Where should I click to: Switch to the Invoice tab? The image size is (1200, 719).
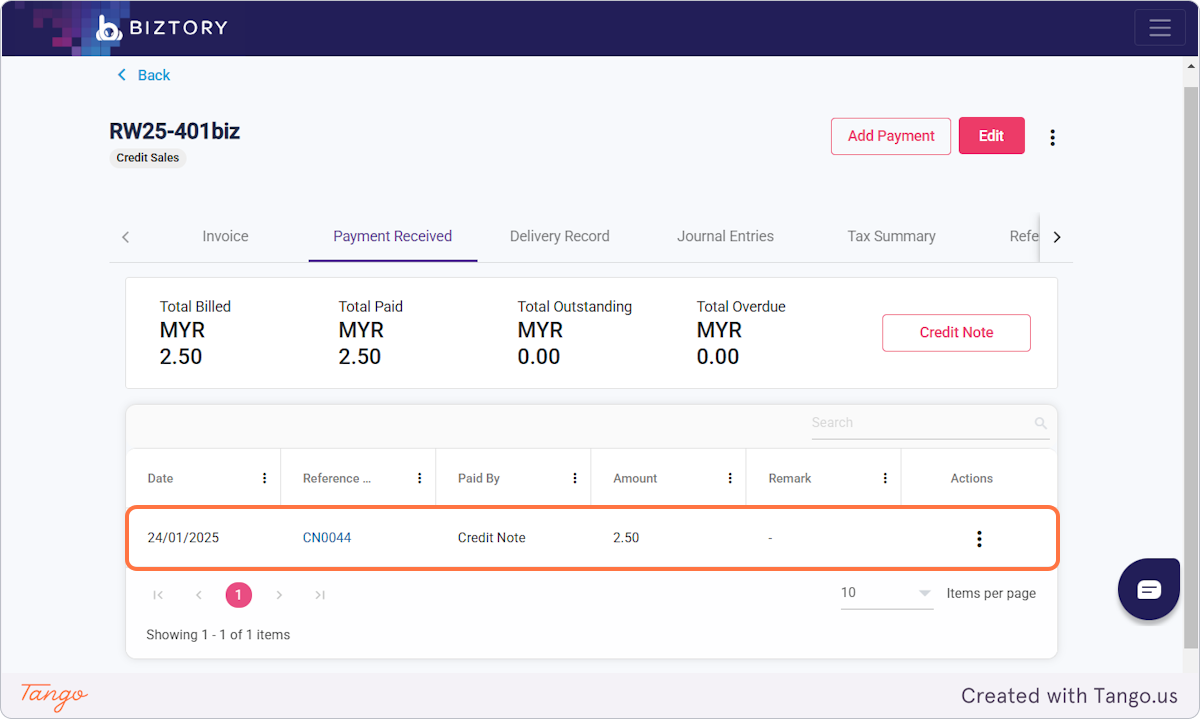[225, 236]
